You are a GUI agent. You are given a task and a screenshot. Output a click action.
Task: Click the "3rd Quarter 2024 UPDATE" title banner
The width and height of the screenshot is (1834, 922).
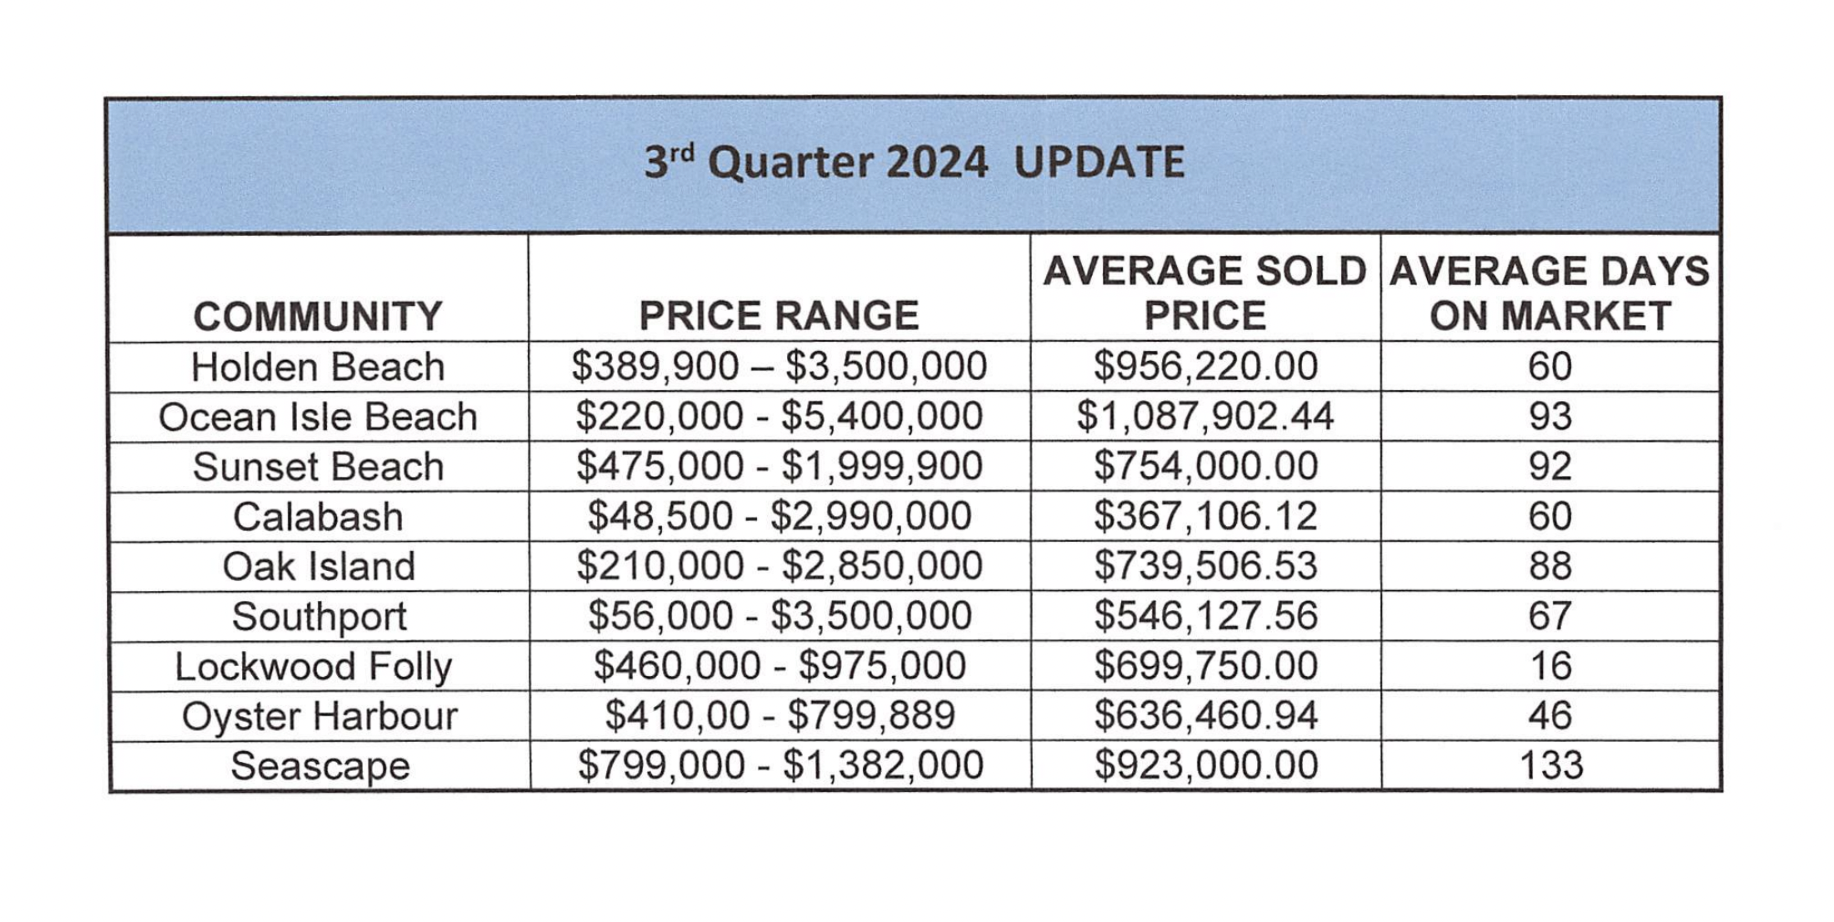[x=914, y=162]
